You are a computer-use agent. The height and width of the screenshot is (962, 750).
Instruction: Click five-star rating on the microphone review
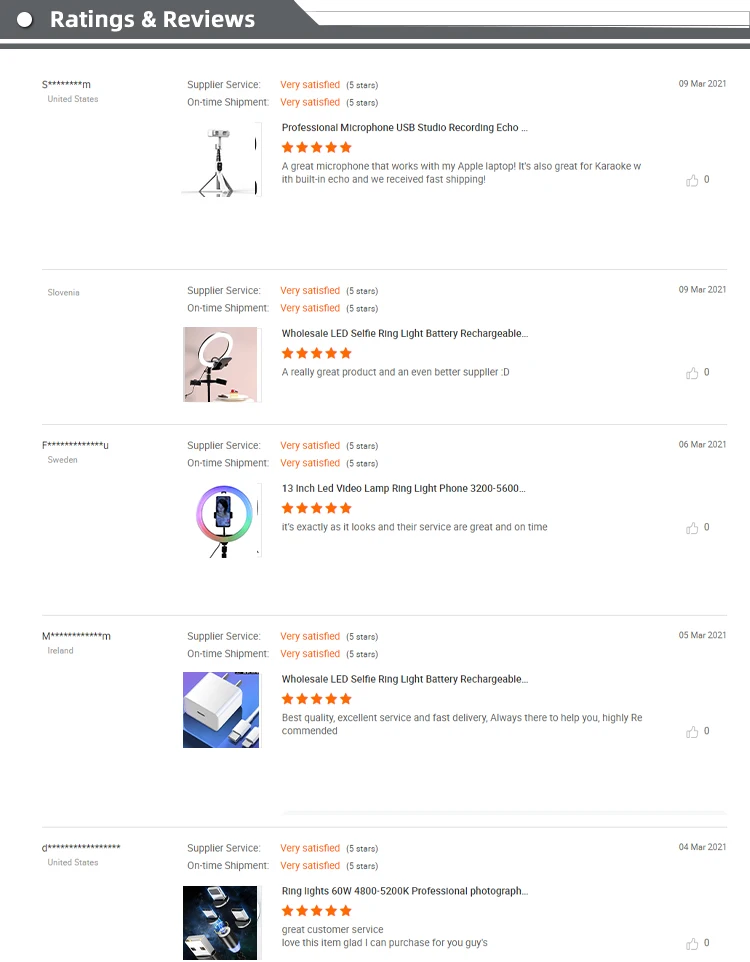[316, 148]
